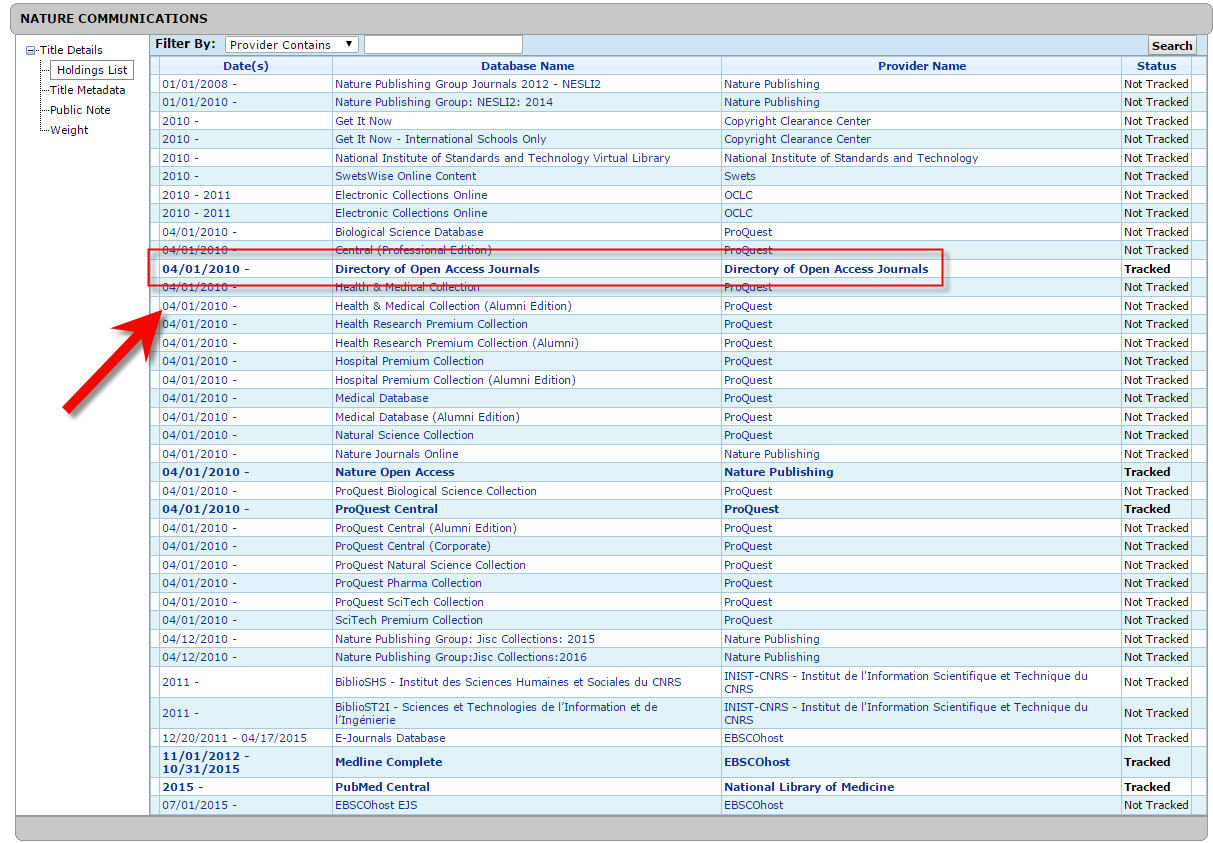Open Medline Complete database link
The width and height of the screenshot is (1213, 843).
point(388,762)
